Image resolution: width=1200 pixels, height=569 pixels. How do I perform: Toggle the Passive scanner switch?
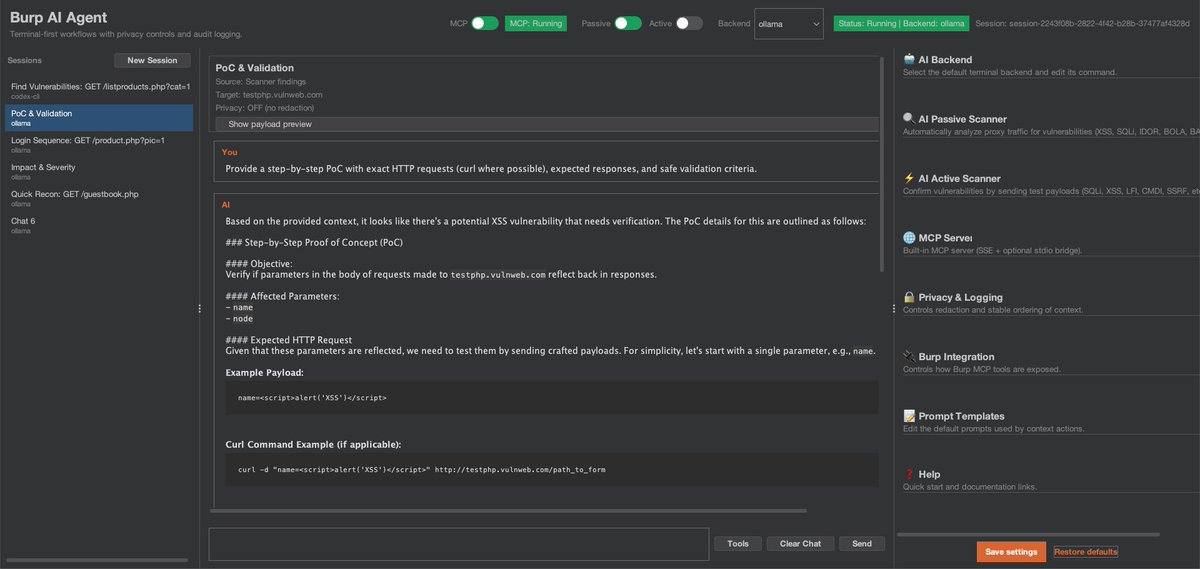pos(628,23)
